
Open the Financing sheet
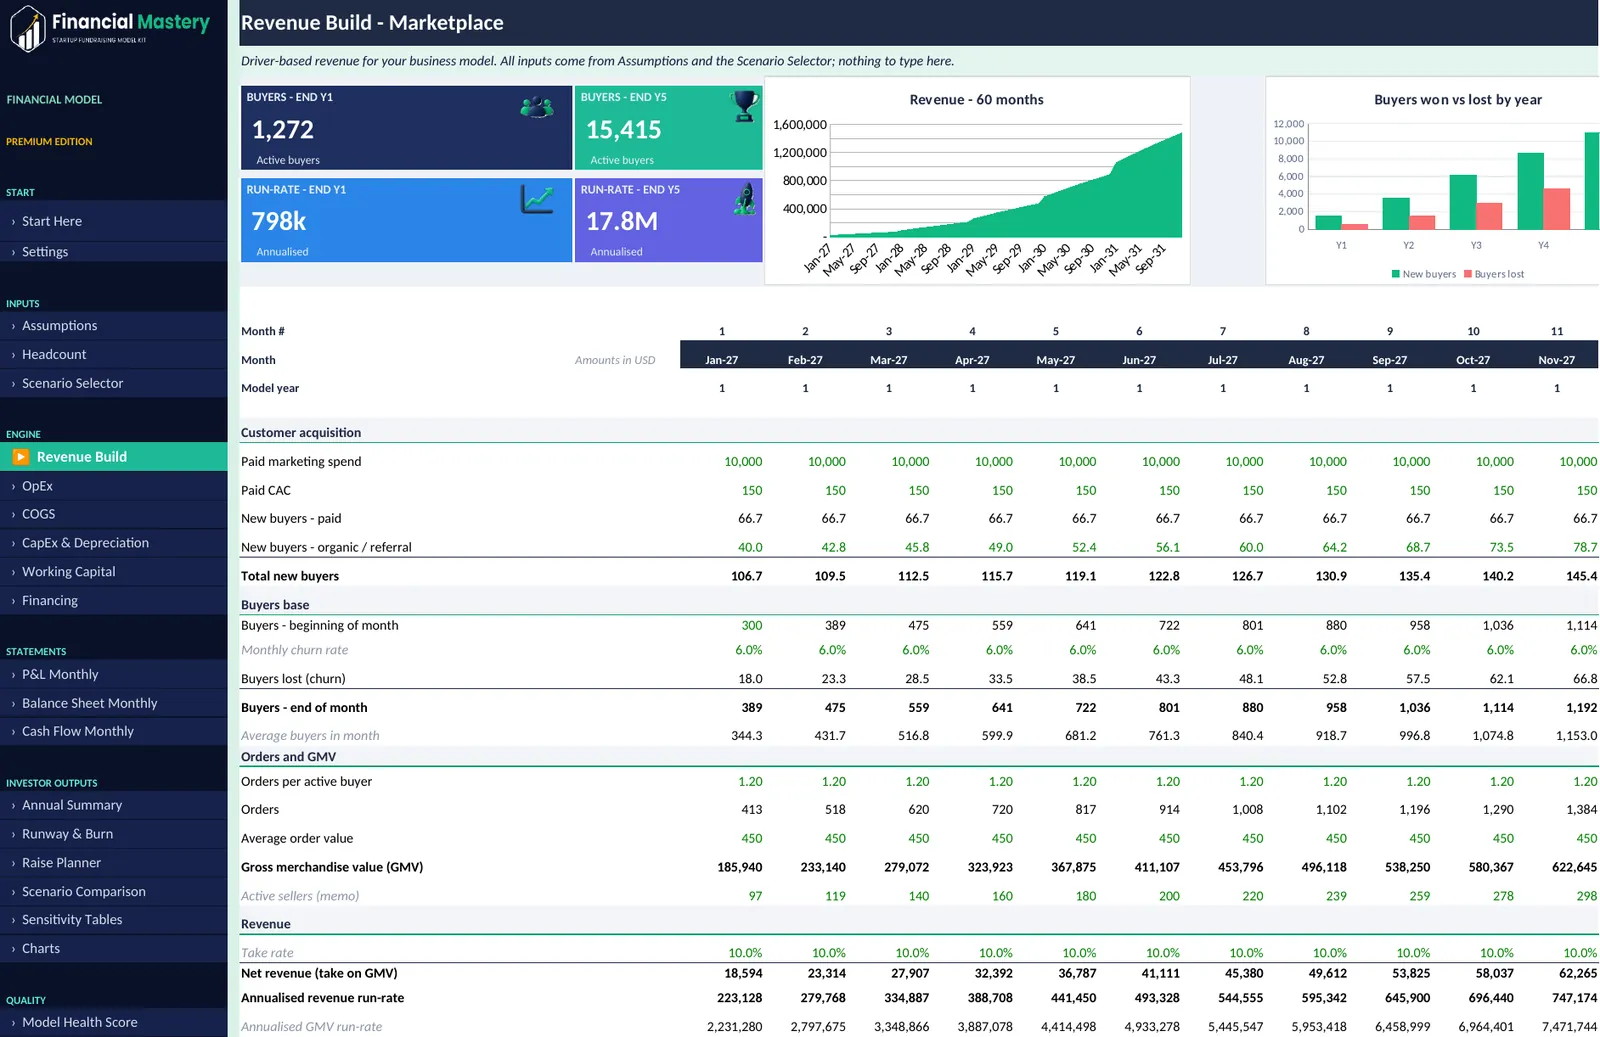pos(114,601)
